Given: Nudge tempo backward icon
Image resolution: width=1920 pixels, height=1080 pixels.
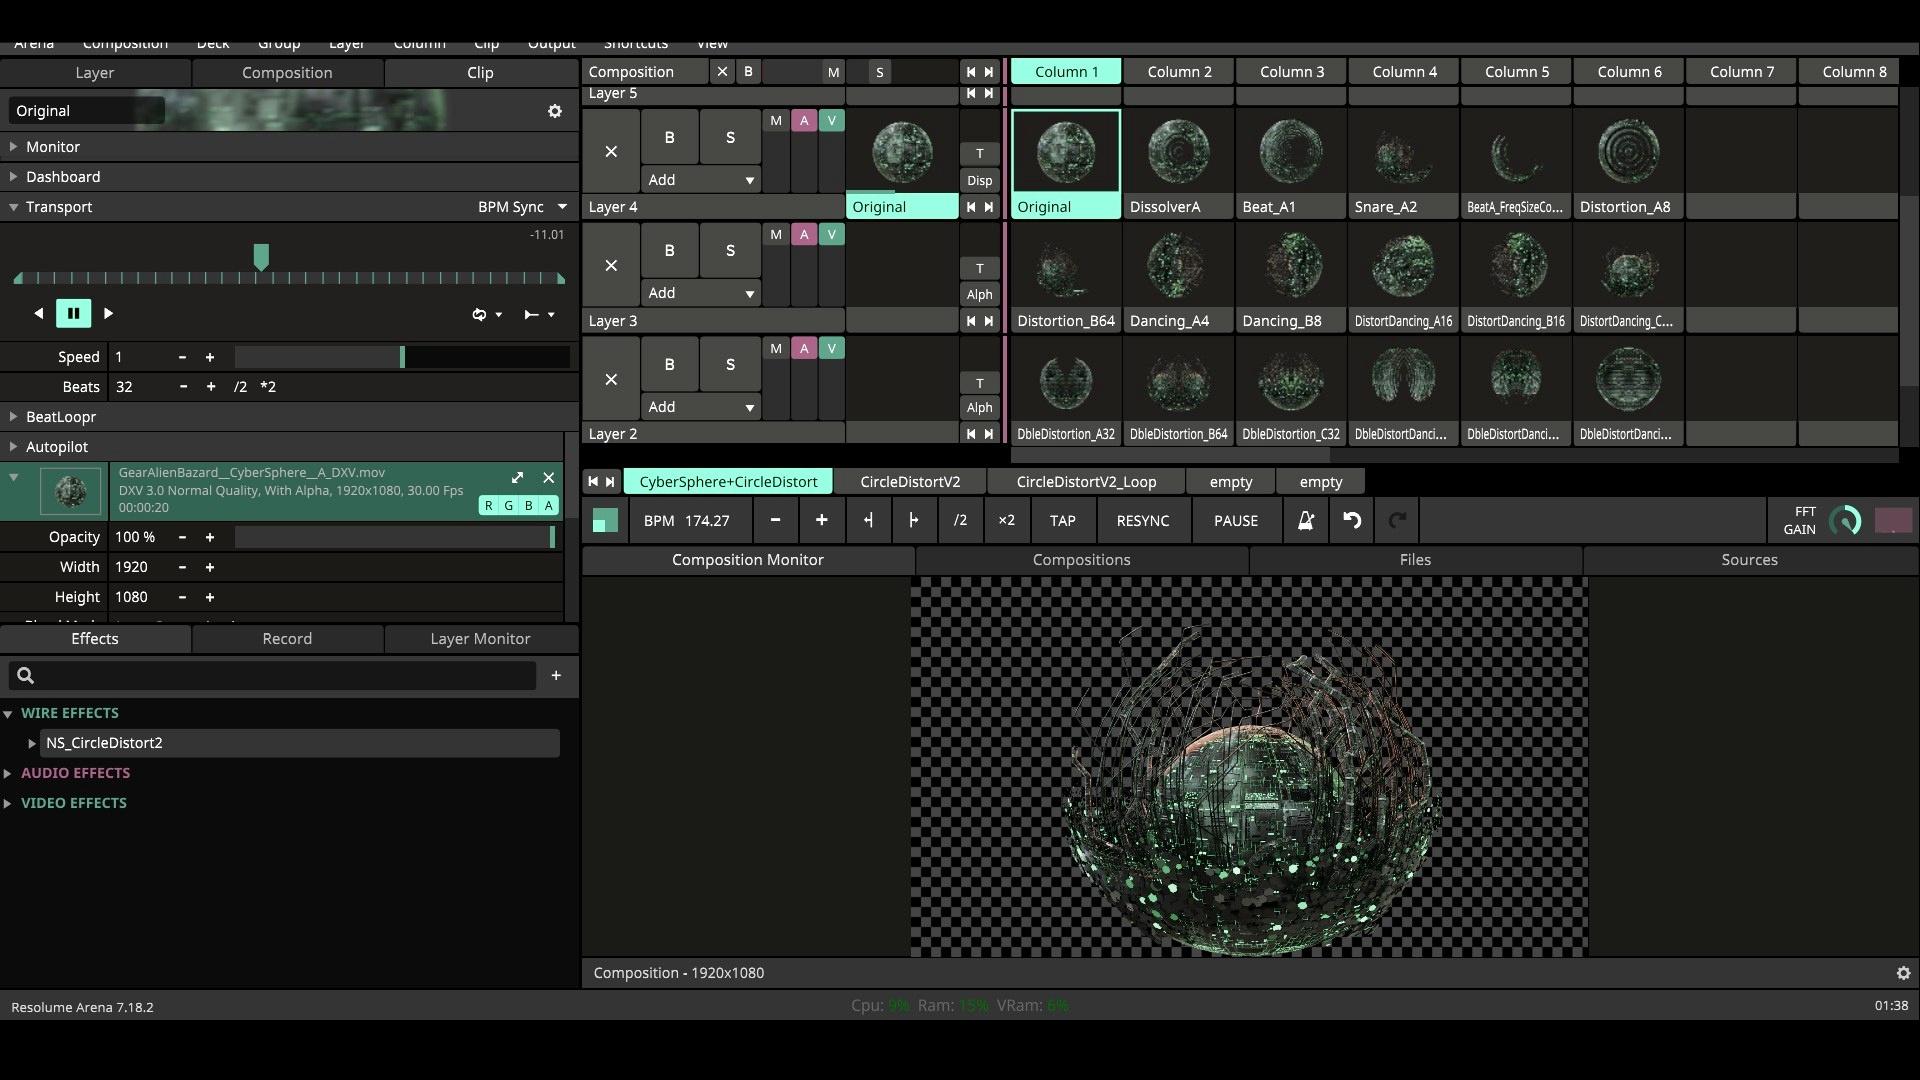Looking at the screenshot, I should (868, 521).
